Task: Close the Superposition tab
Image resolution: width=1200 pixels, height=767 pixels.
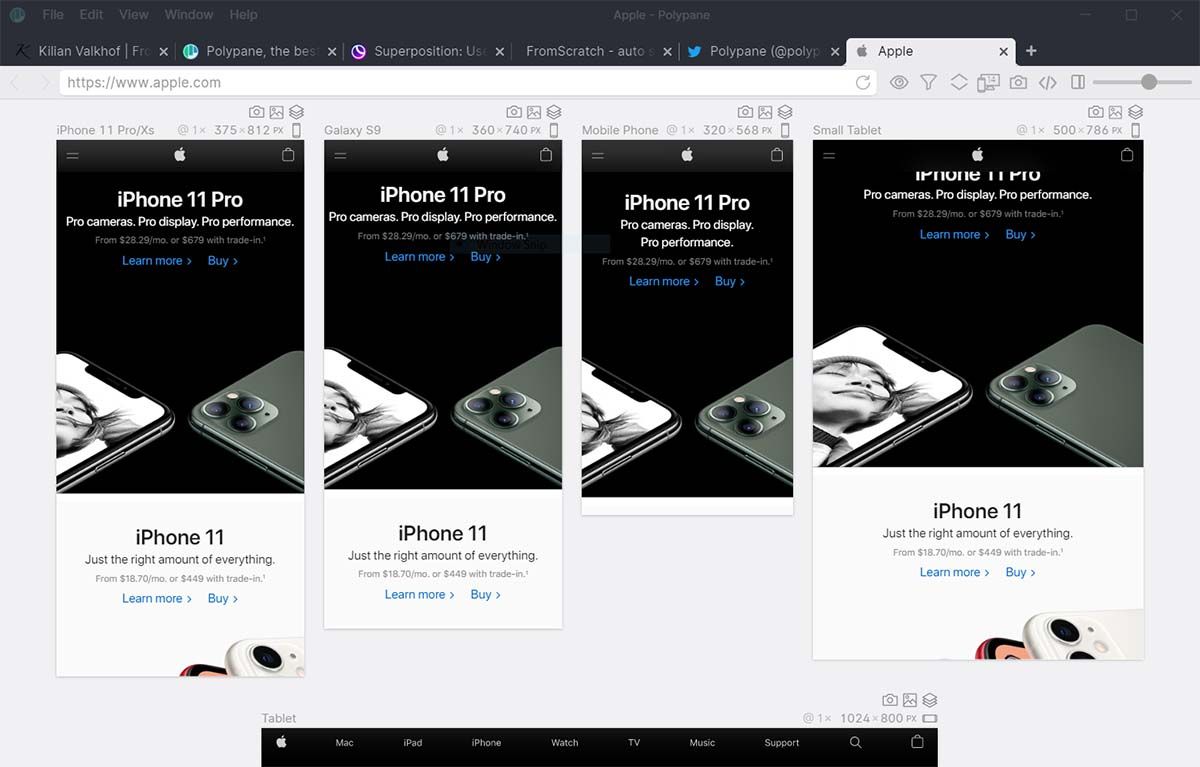Action: tap(498, 51)
